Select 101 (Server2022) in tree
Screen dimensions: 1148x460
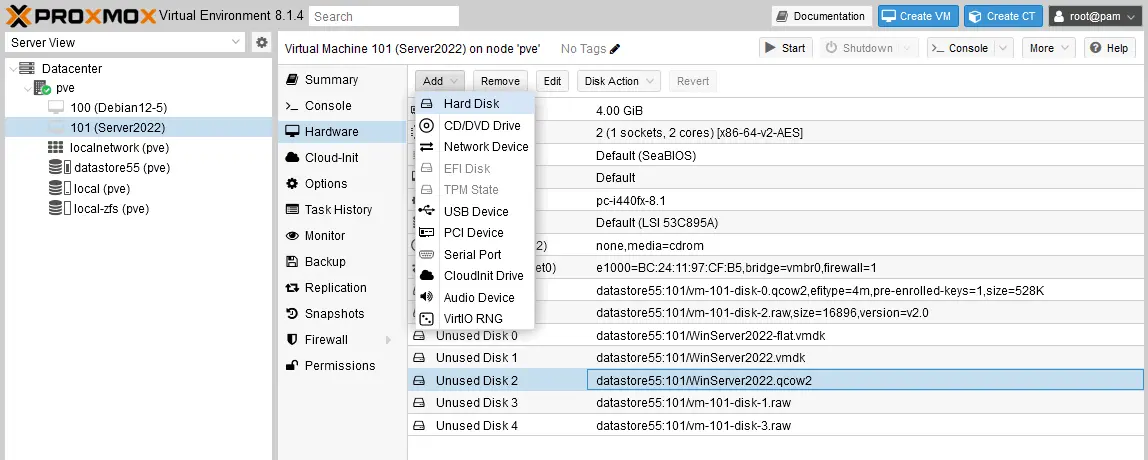tap(138, 127)
